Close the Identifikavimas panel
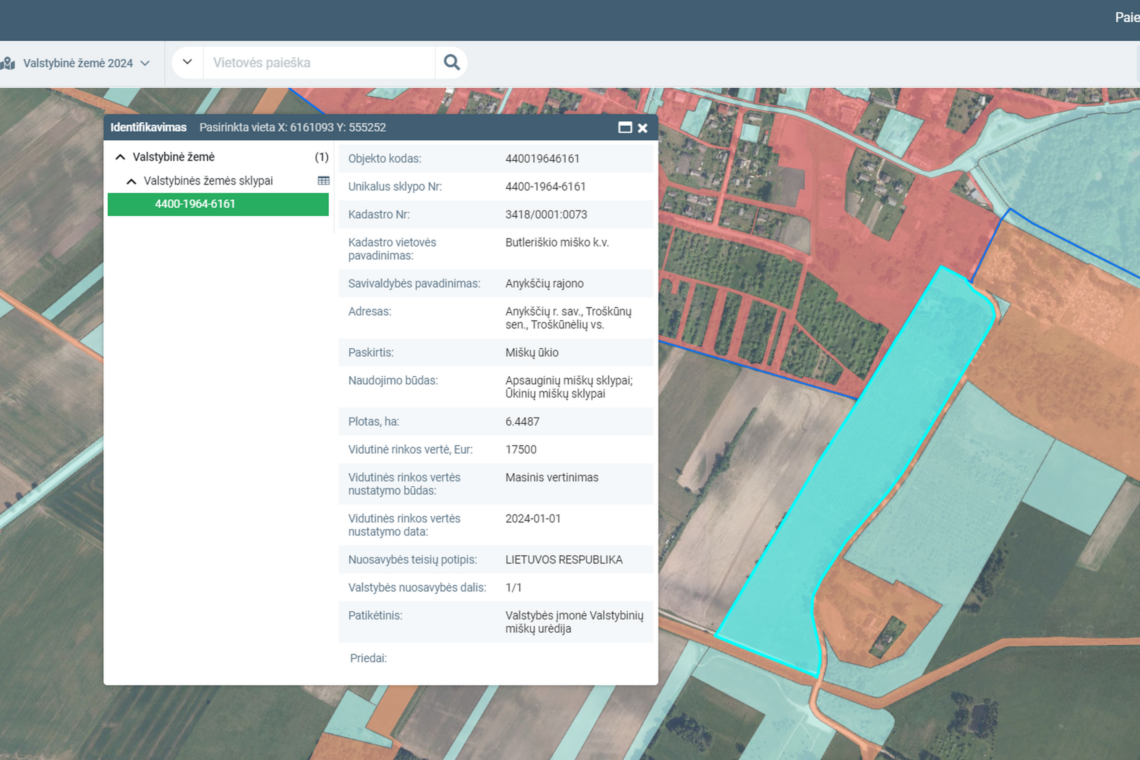The width and height of the screenshot is (1140, 760). click(643, 128)
